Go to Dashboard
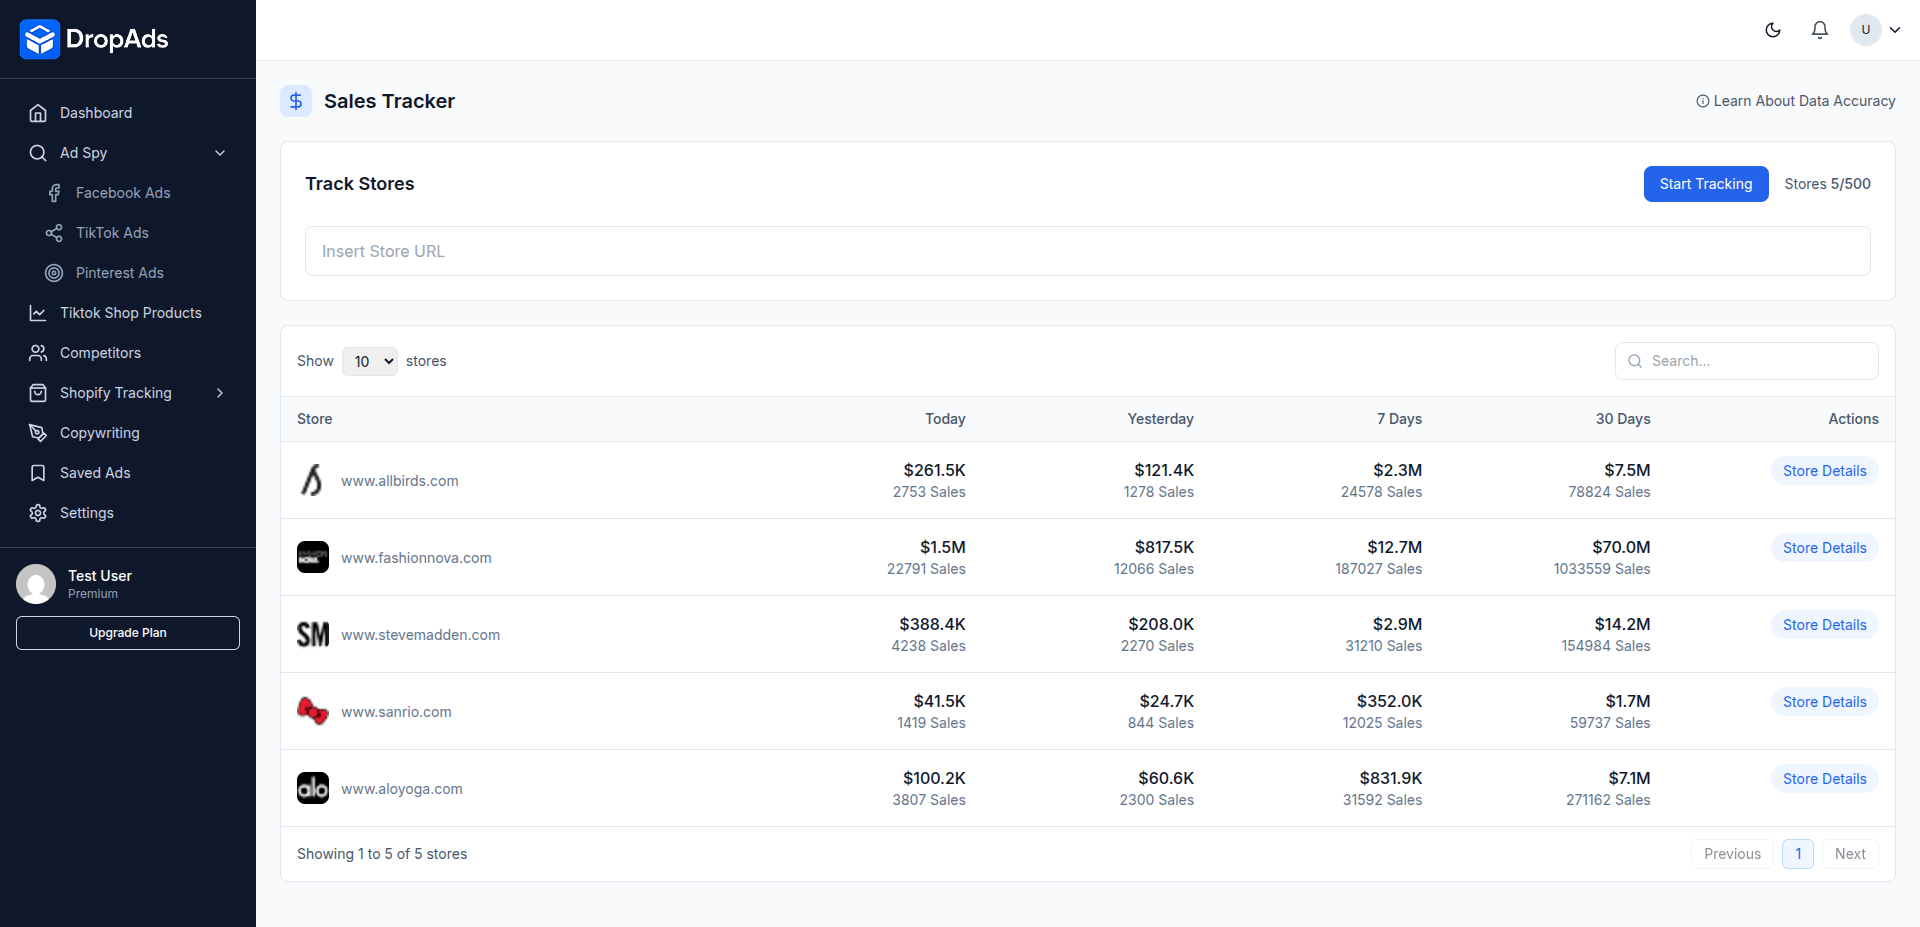 (x=96, y=113)
